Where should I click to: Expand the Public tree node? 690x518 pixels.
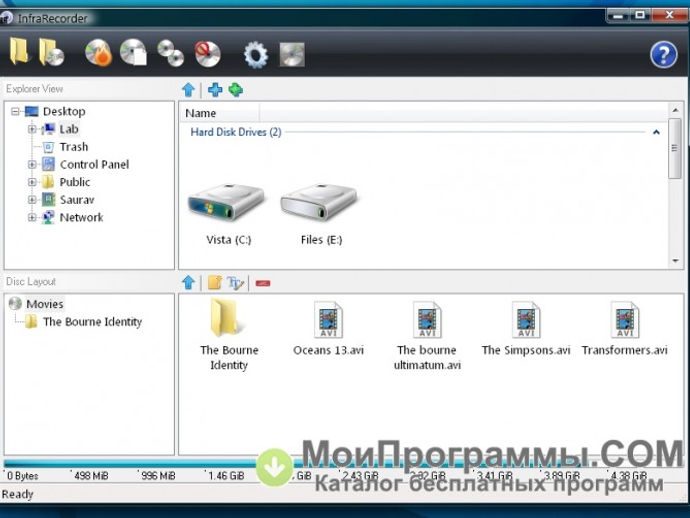click(x=32, y=182)
